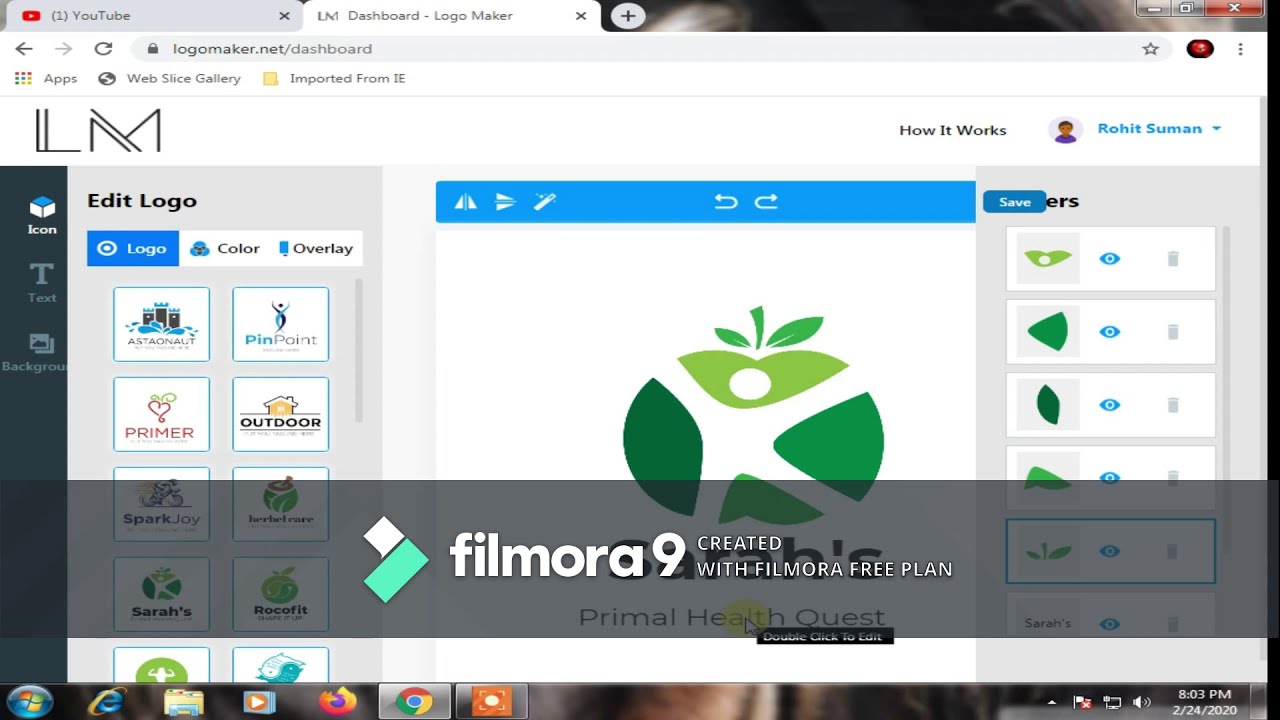
Task: Choose the Astaonaut logo template
Action: pos(161,324)
